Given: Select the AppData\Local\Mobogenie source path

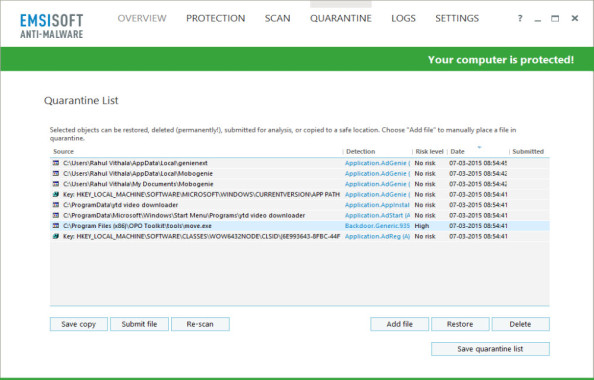Looking at the screenshot, I should click(x=138, y=174).
